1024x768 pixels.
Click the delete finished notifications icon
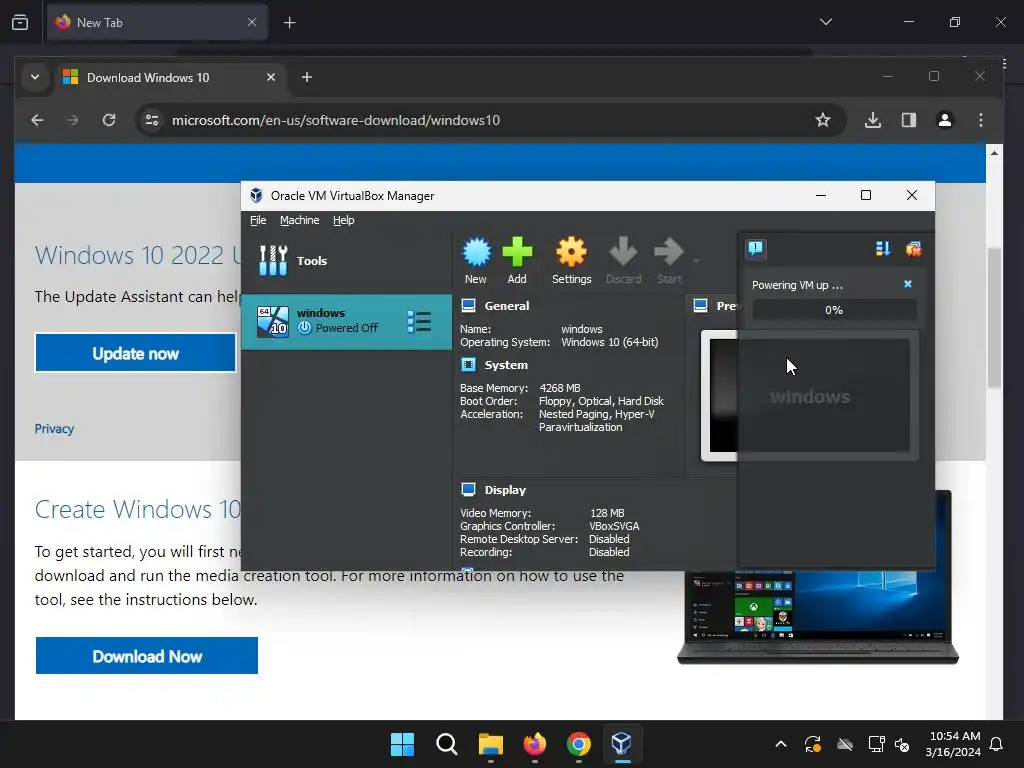coord(913,248)
